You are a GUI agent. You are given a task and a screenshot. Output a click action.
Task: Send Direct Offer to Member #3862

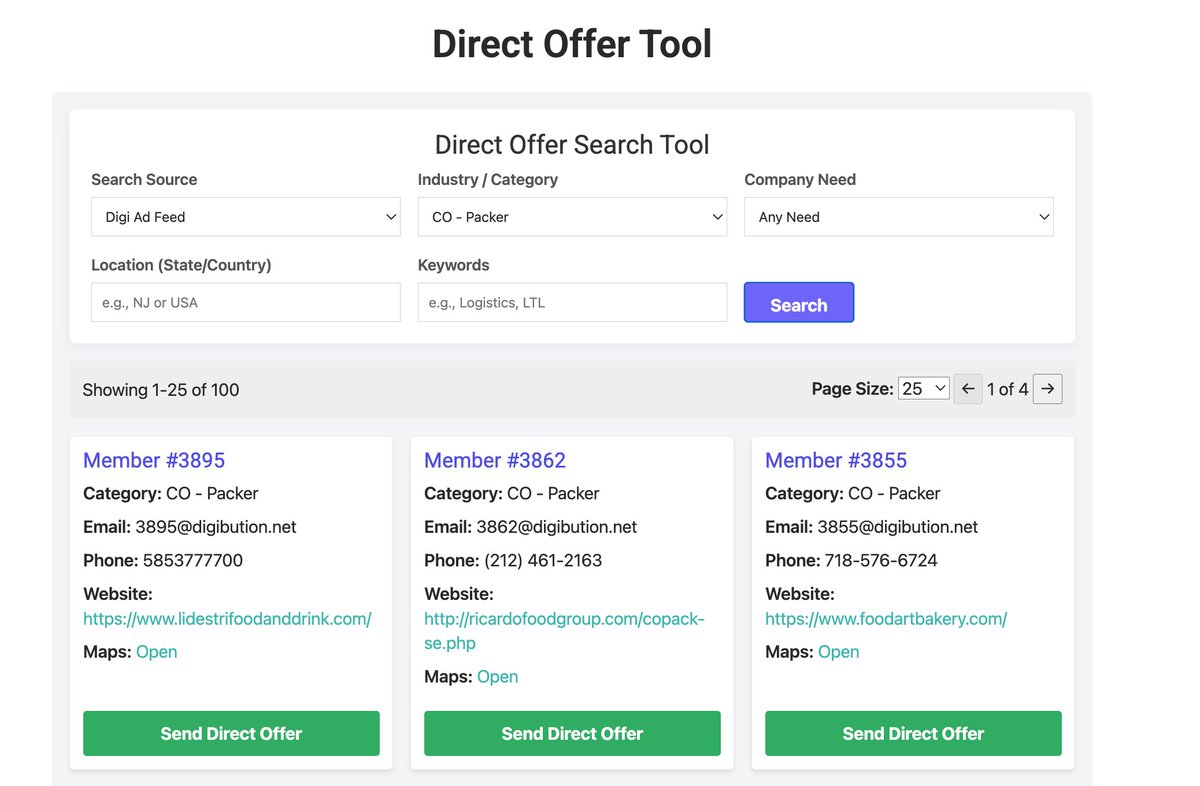point(572,733)
